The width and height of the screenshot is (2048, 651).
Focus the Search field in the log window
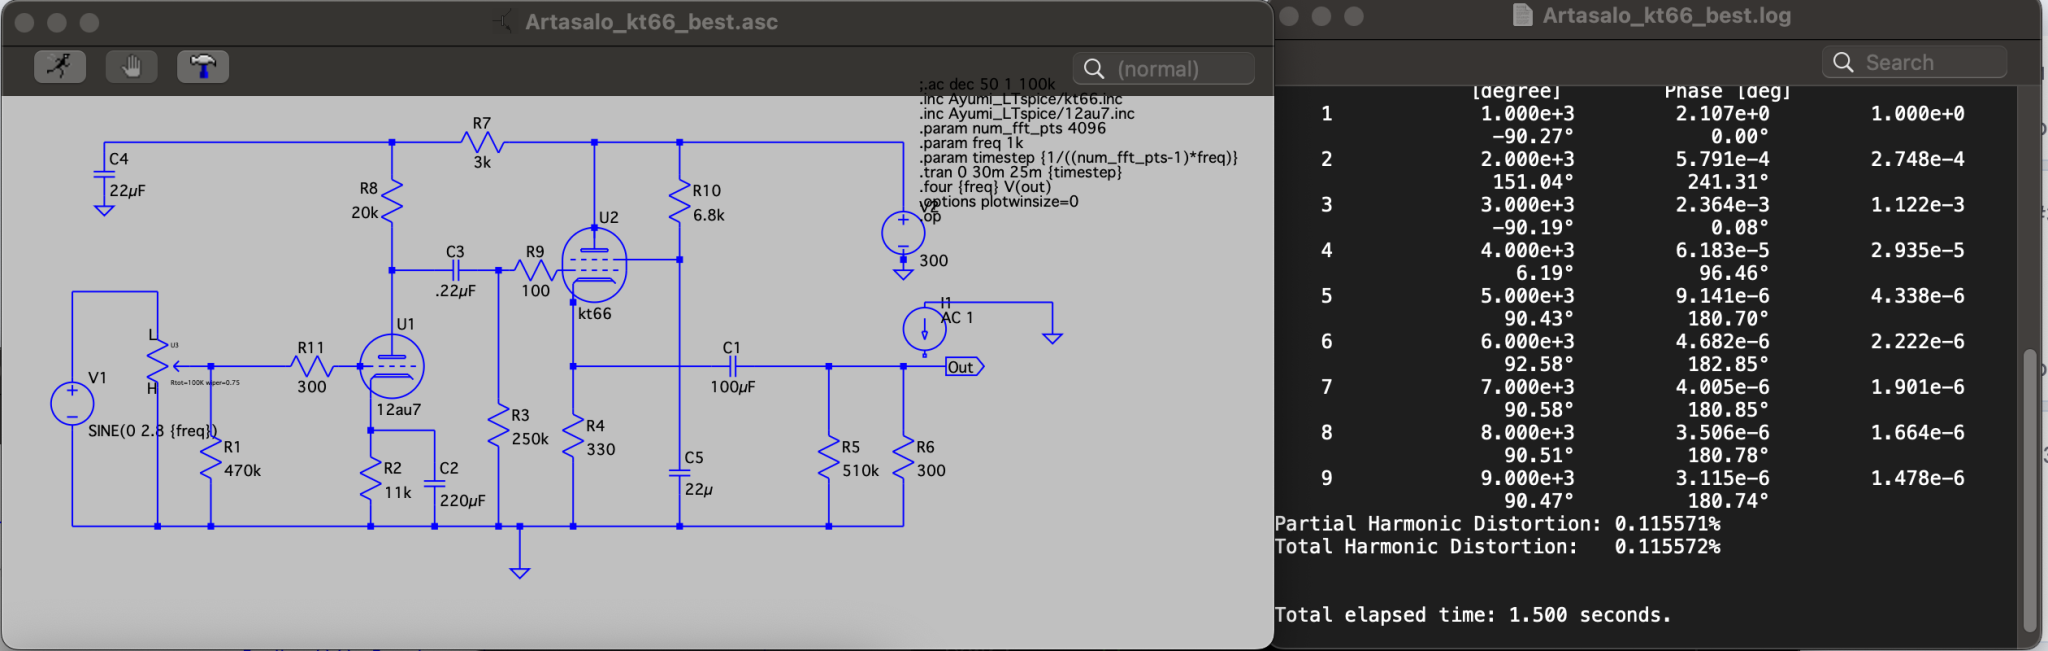[x=1914, y=62]
